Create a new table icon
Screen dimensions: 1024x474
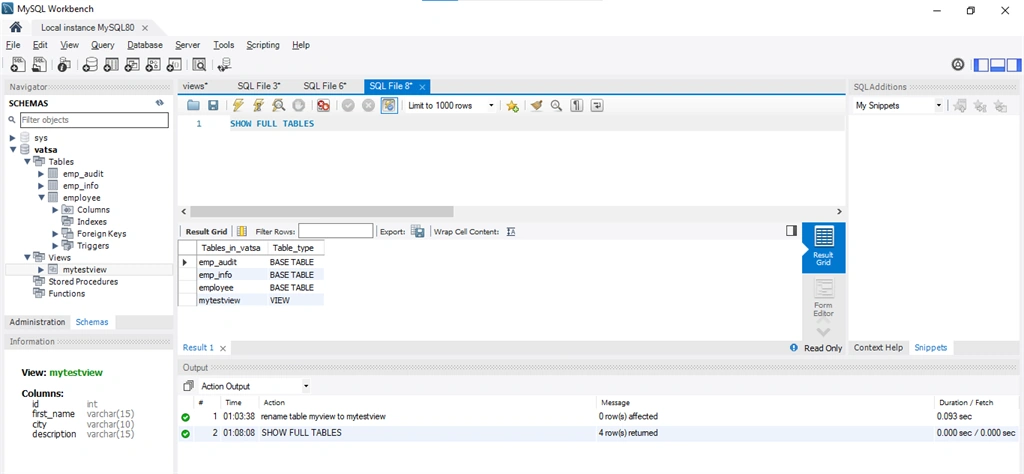[x=111, y=64]
